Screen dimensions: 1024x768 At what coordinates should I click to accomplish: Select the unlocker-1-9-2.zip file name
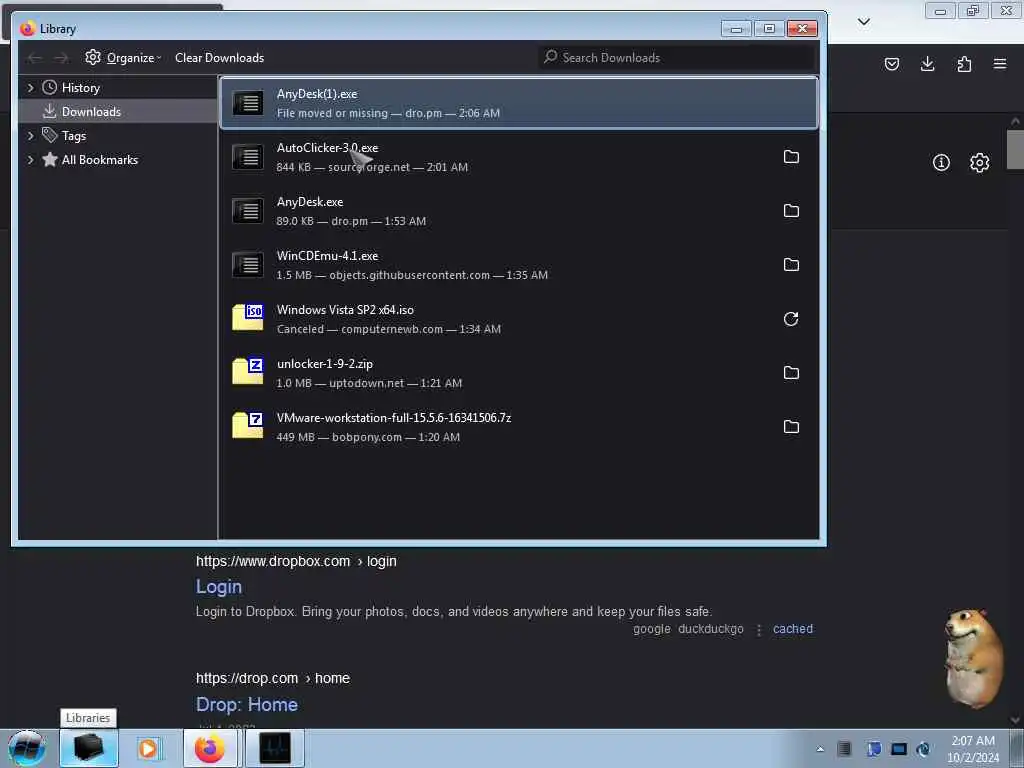pos(325,364)
